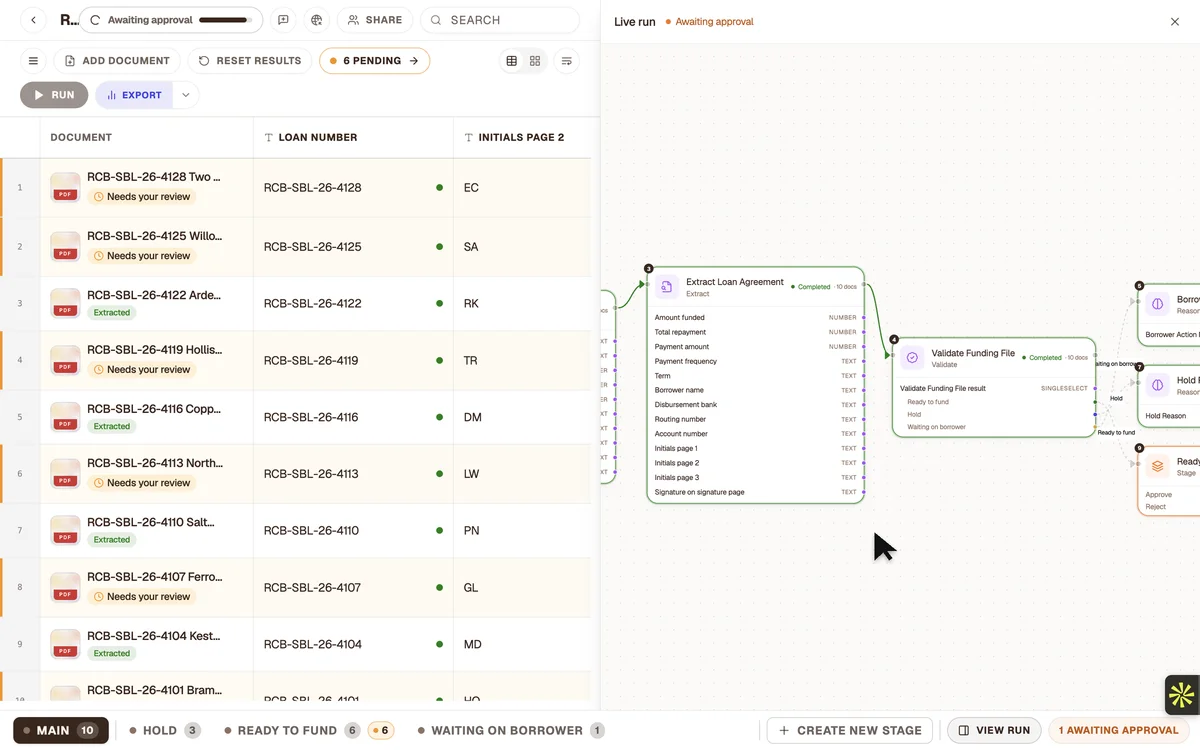Click the Search field

tap(500, 20)
